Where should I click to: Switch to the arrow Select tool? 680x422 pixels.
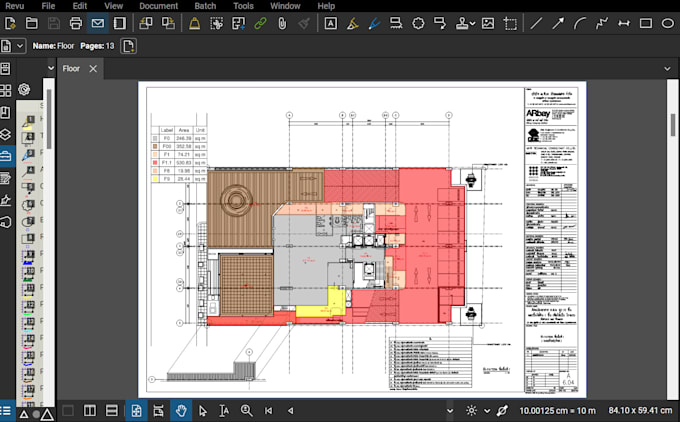pyautogui.click(x=203, y=410)
